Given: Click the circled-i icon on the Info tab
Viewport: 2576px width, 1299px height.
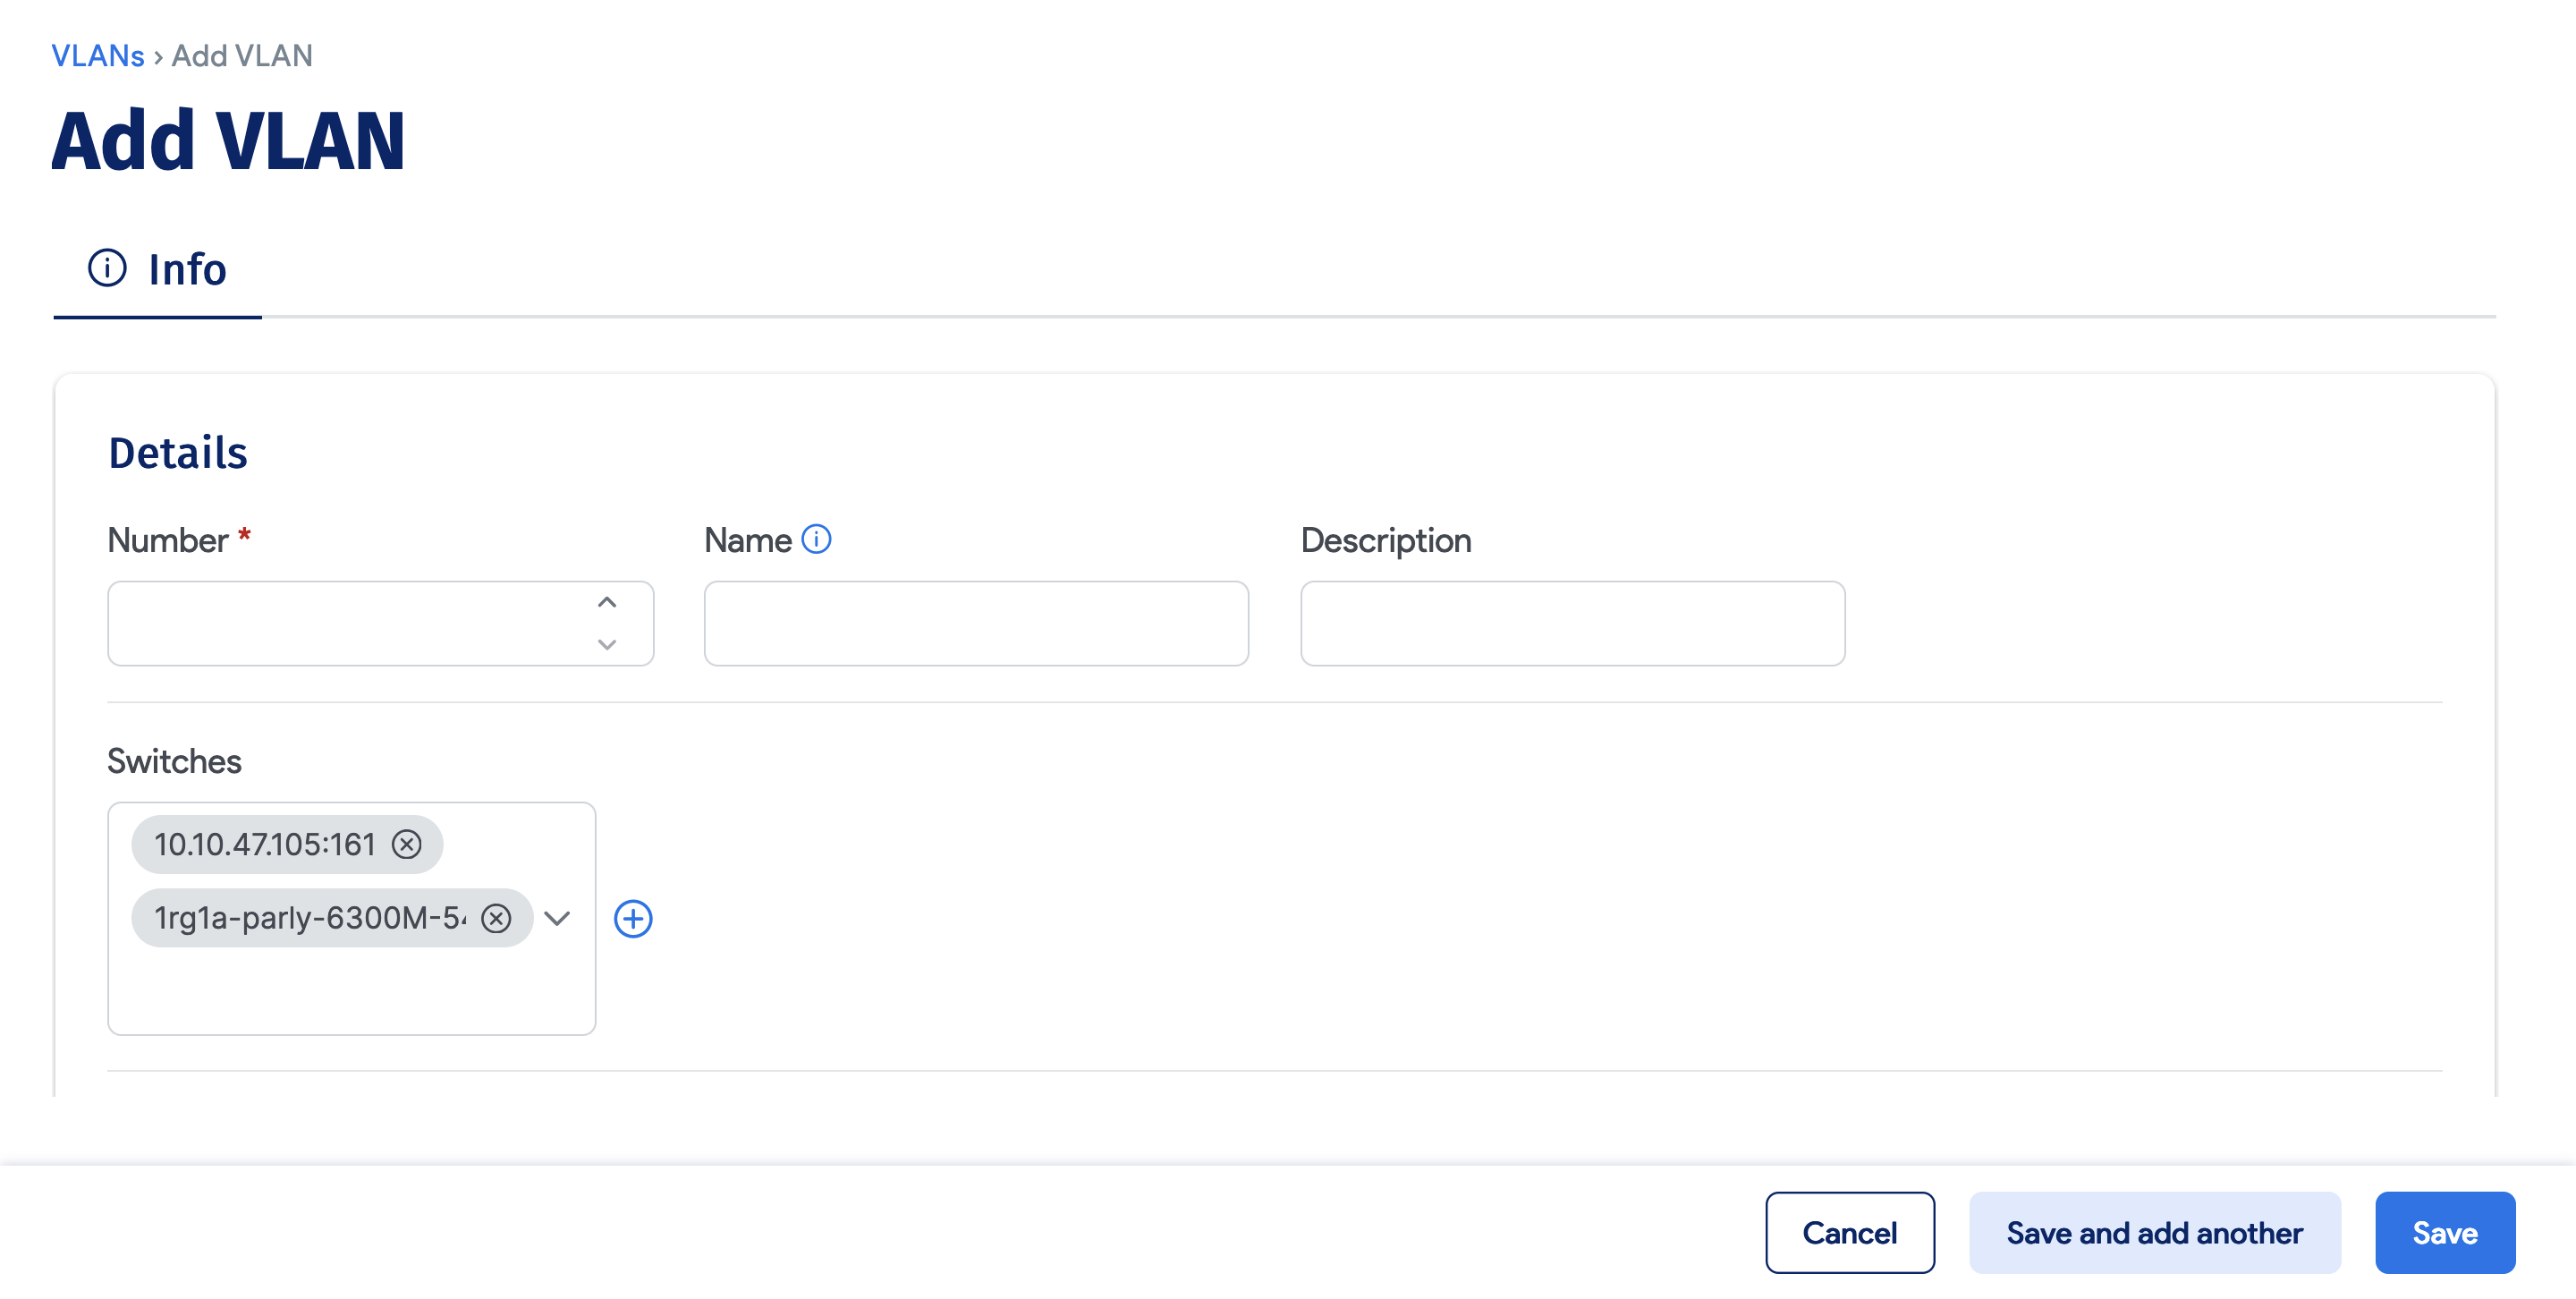Looking at the screenshot, I should pos(109,267).
